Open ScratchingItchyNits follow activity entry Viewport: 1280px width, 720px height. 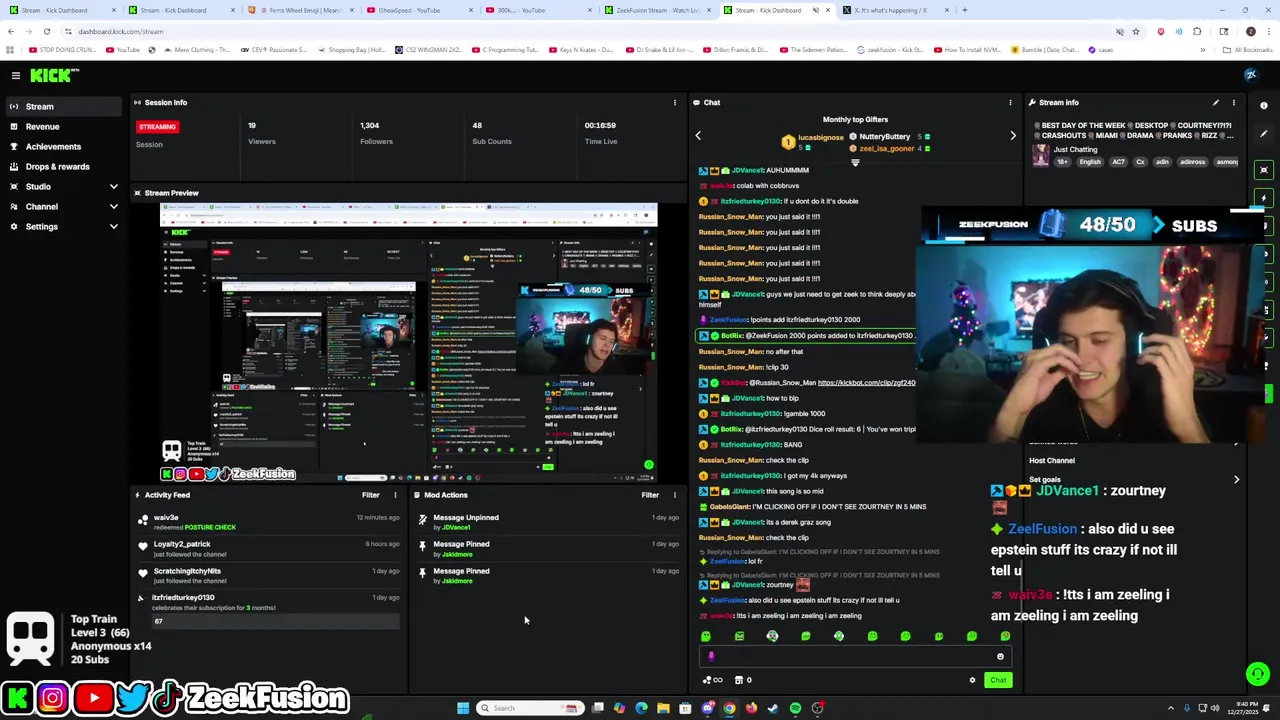[270, 576]
